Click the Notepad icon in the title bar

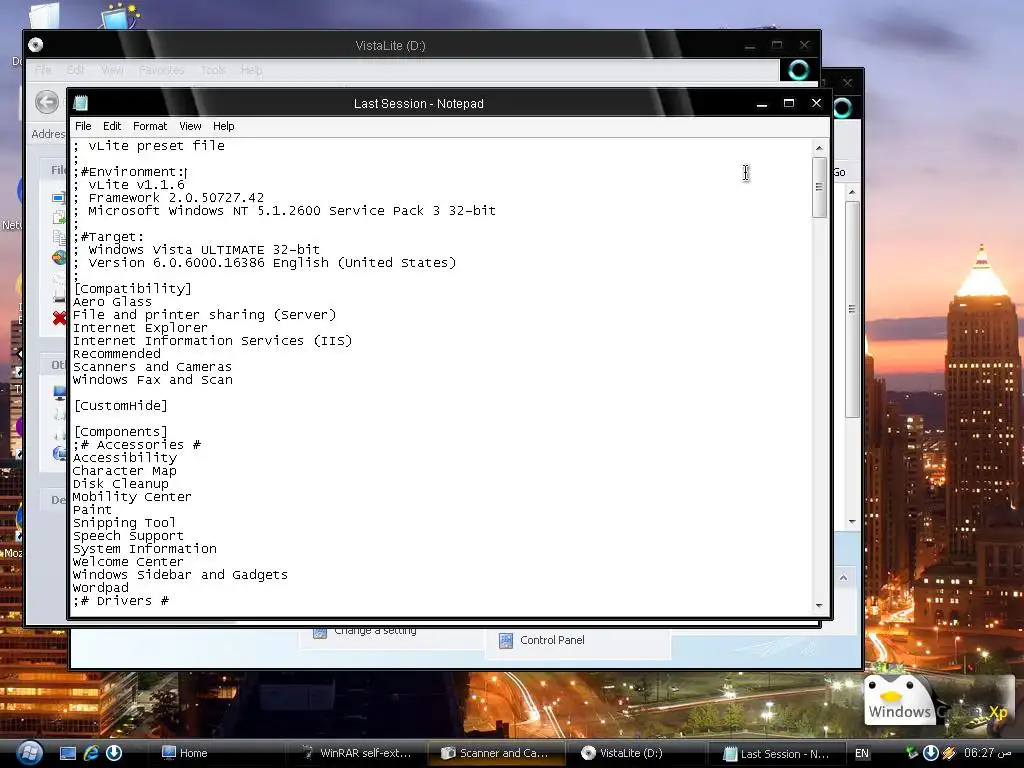tap(81, 103)
